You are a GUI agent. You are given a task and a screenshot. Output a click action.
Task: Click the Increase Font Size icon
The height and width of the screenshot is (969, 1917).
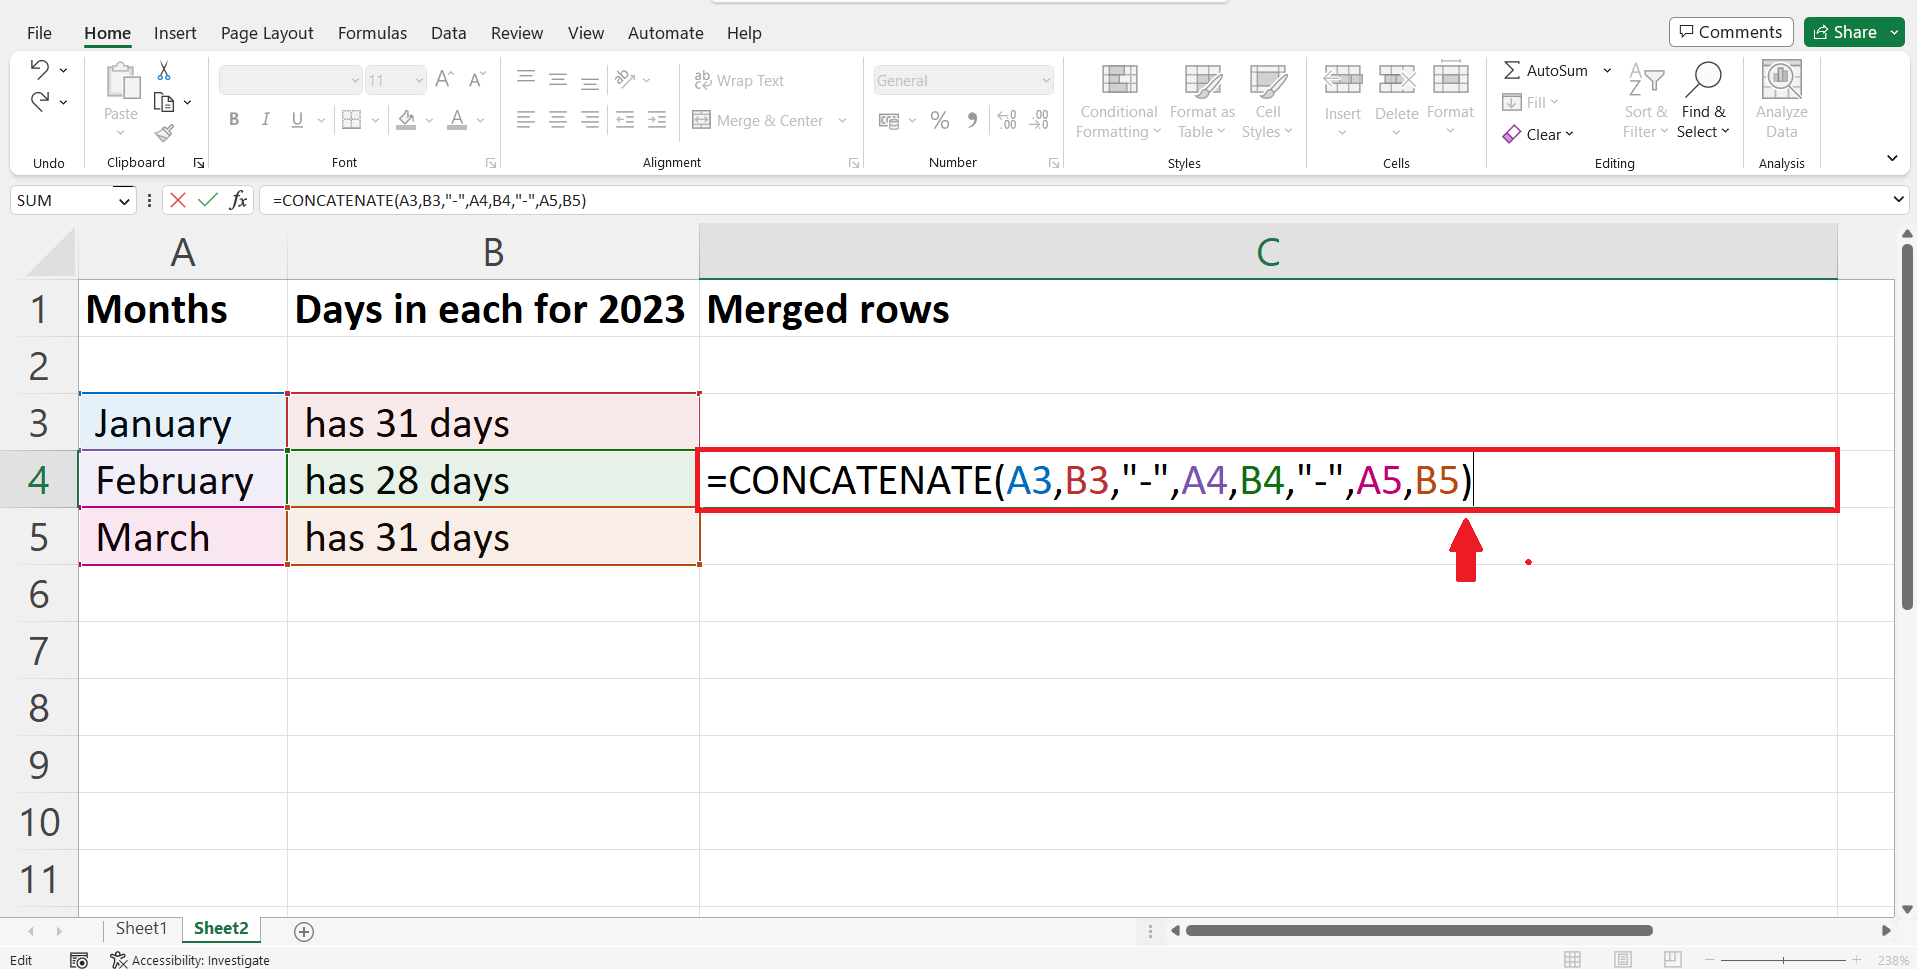click(443, 79)
